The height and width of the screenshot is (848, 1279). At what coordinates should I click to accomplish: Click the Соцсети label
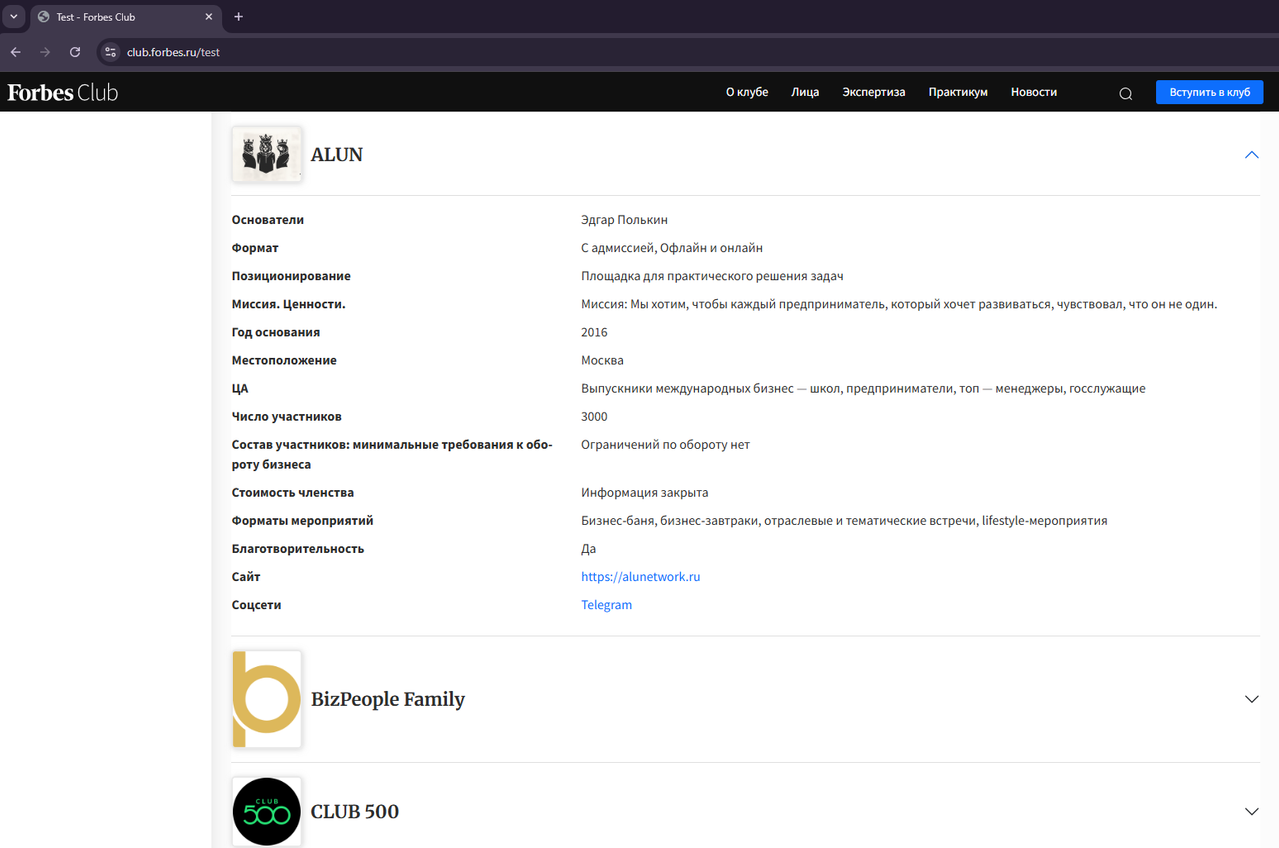coord(257,605)
